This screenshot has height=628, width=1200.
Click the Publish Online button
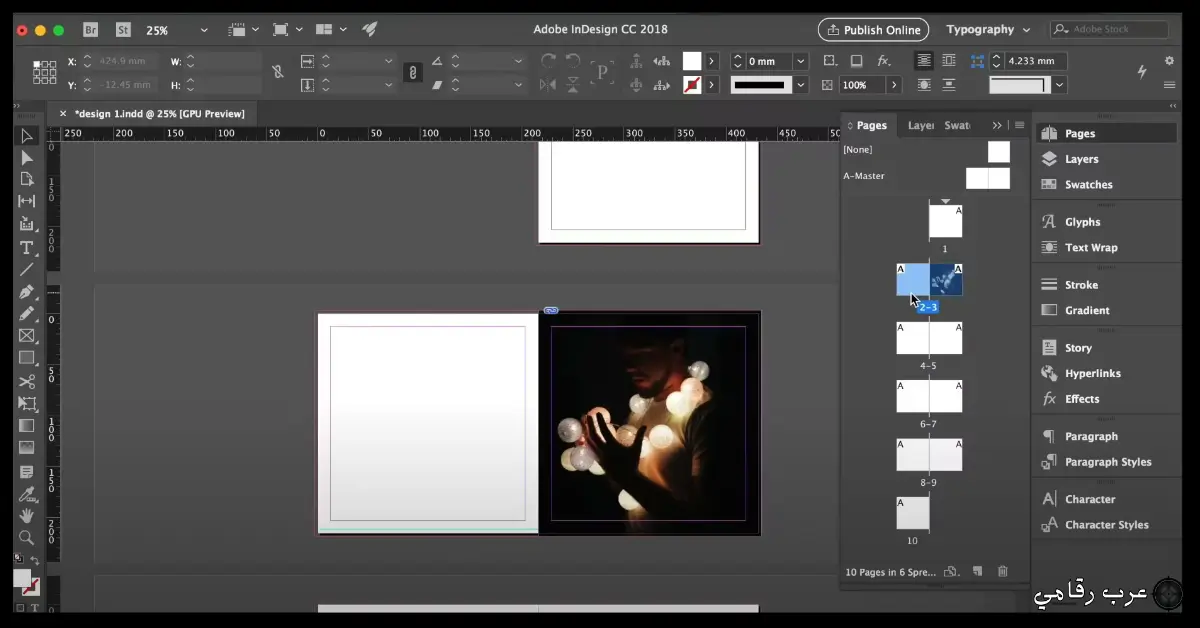click(x=873, y=29)
